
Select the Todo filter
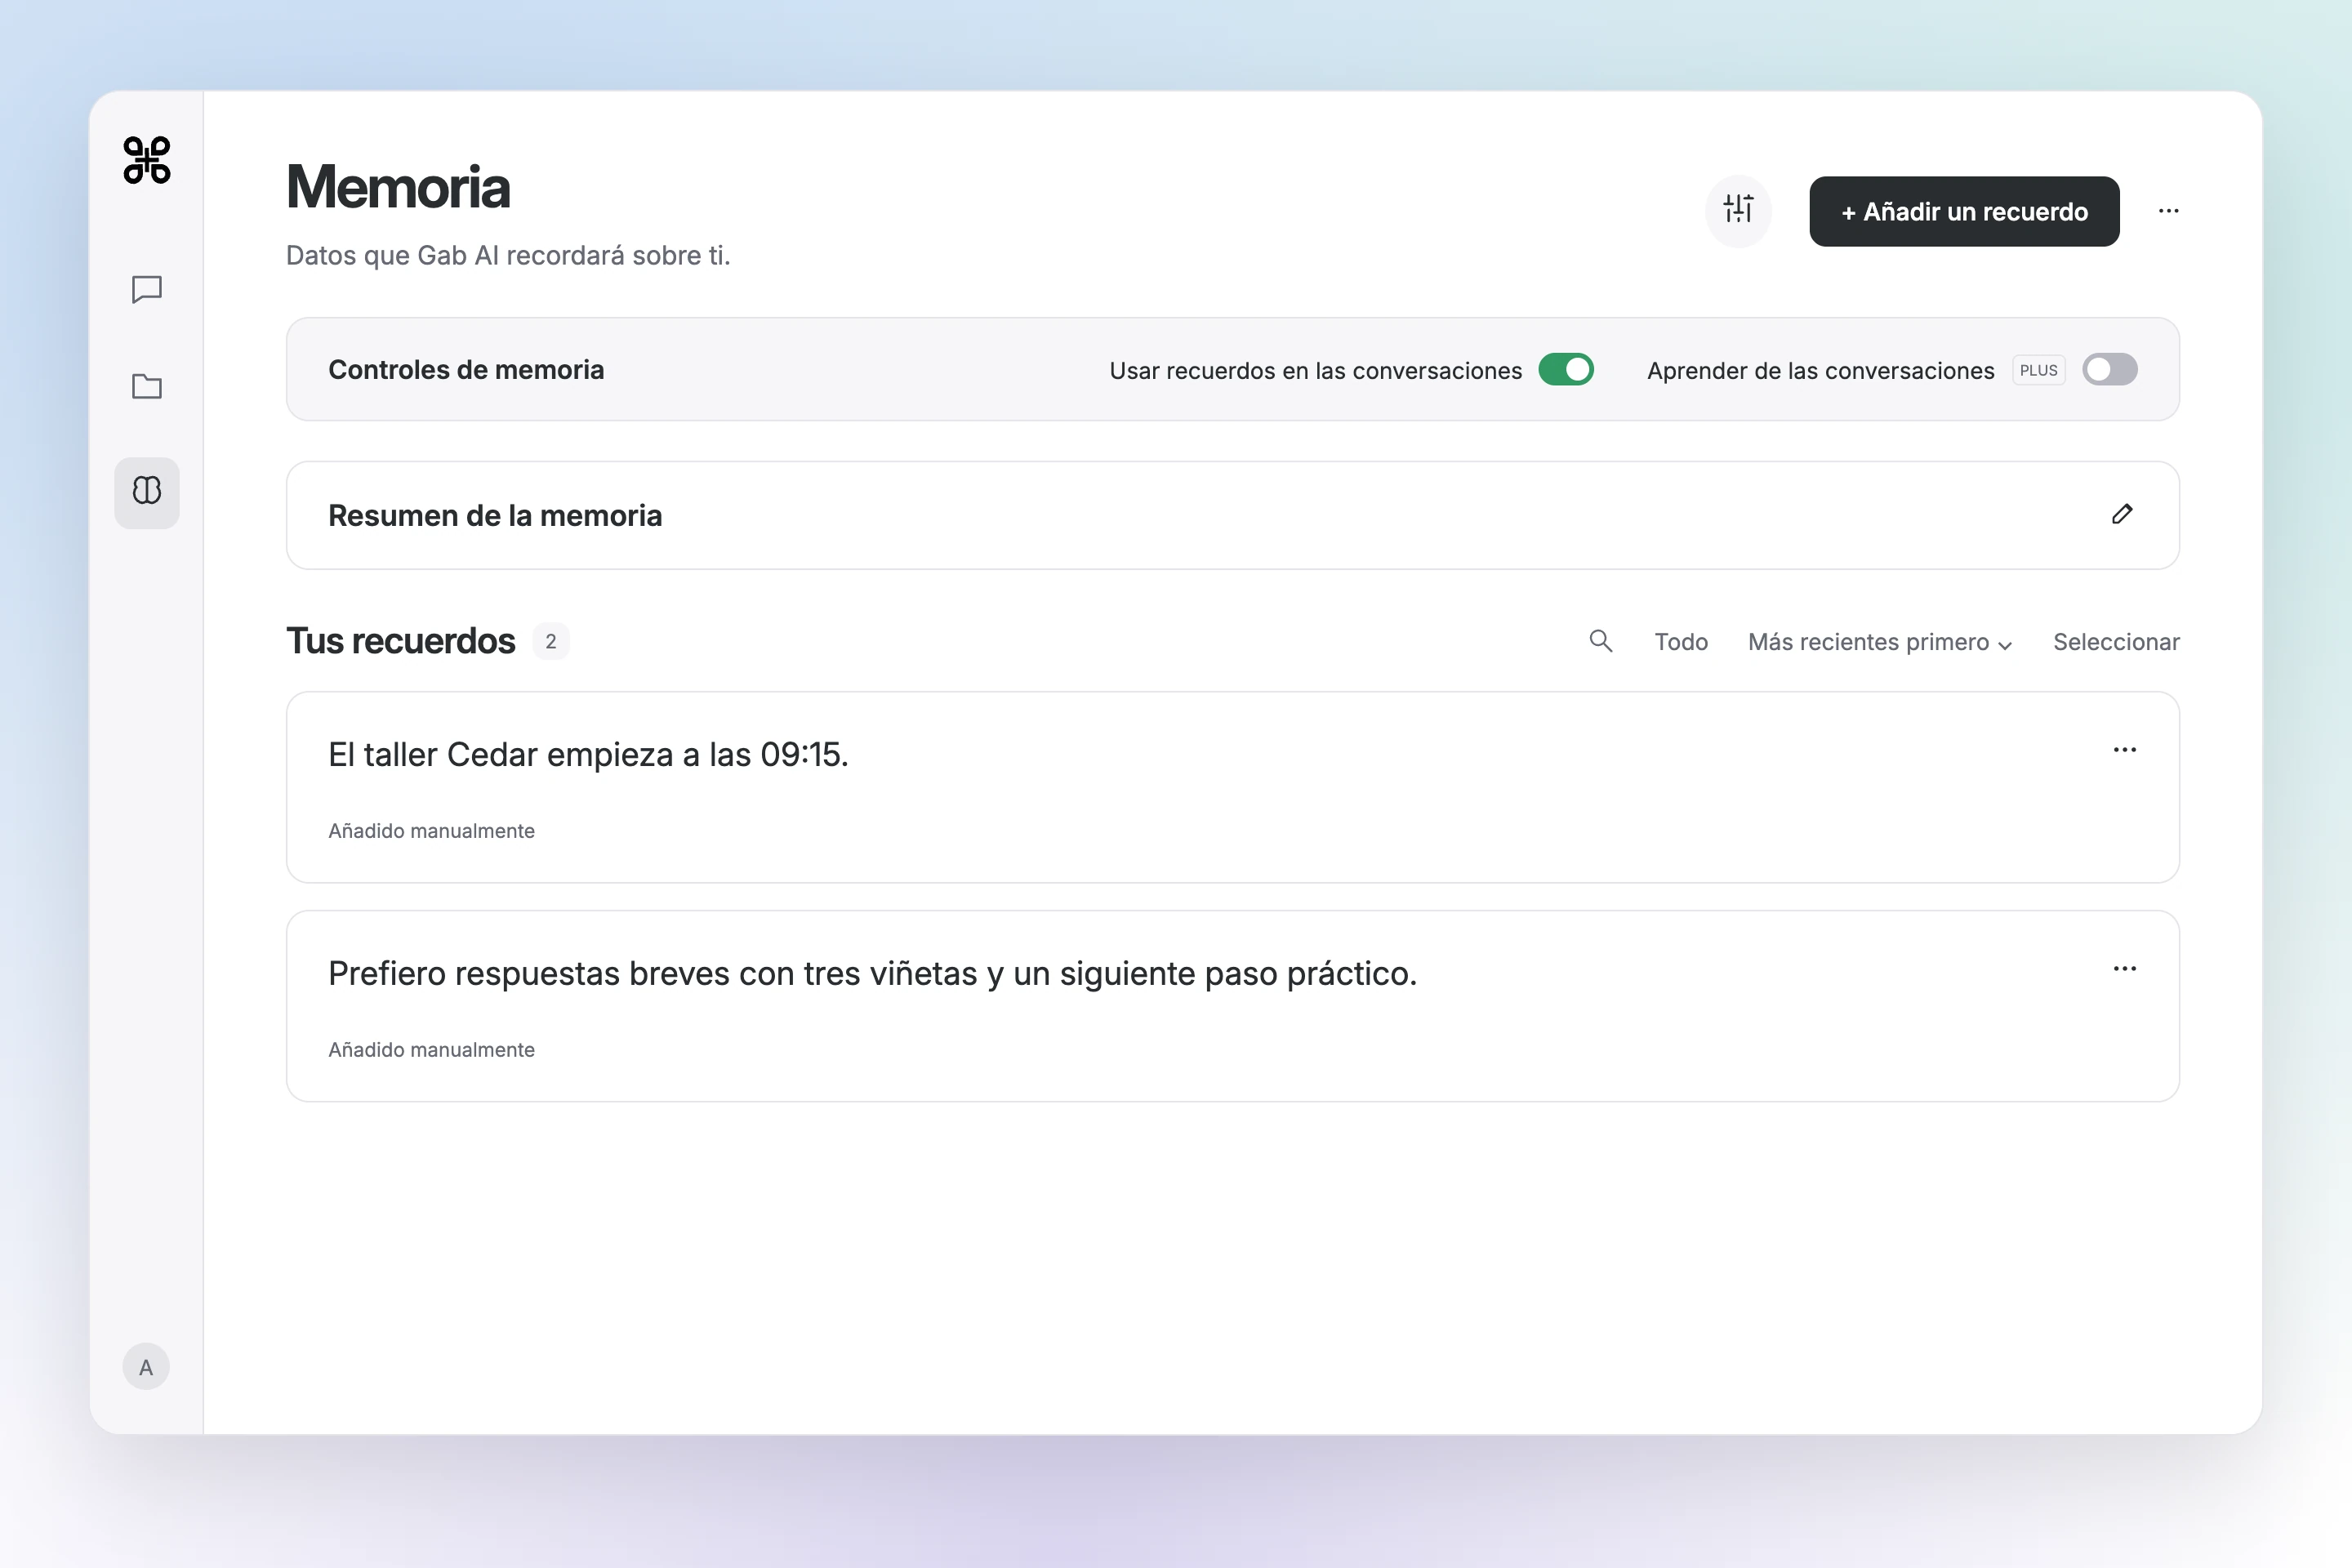click(x=1681, y=642)
